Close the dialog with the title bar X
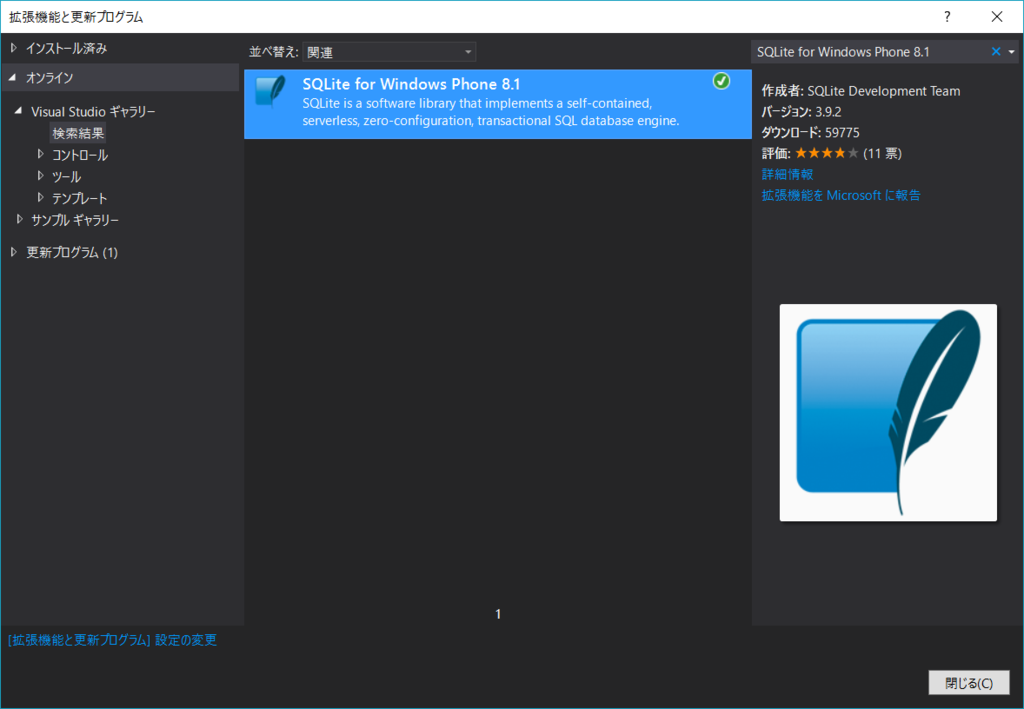1024x709 pixels. point(997,17)
